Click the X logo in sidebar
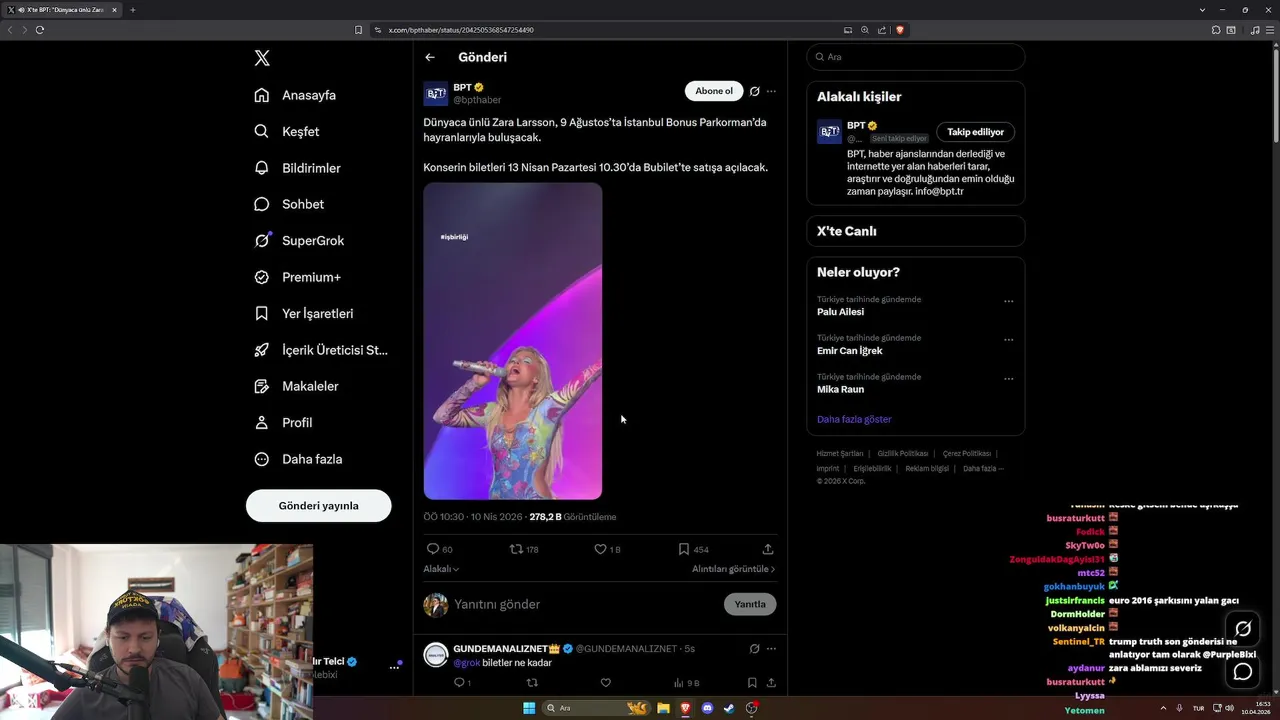The width and height of the screenshot is (1280, 720). pos(262,58)
